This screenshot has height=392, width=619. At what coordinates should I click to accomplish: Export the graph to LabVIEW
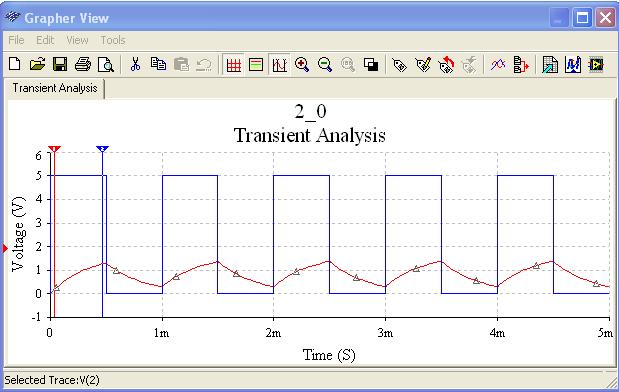point(596,64)
